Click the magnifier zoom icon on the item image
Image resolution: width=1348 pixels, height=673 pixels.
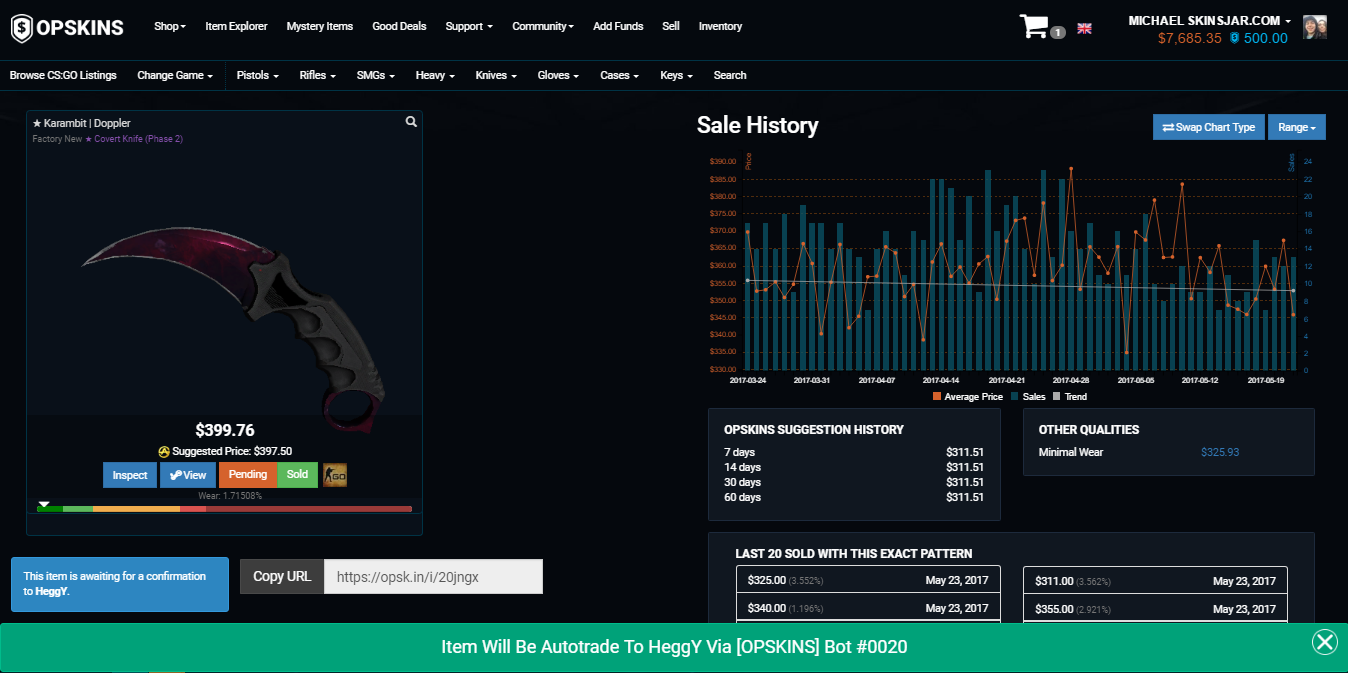coord(411,122)
